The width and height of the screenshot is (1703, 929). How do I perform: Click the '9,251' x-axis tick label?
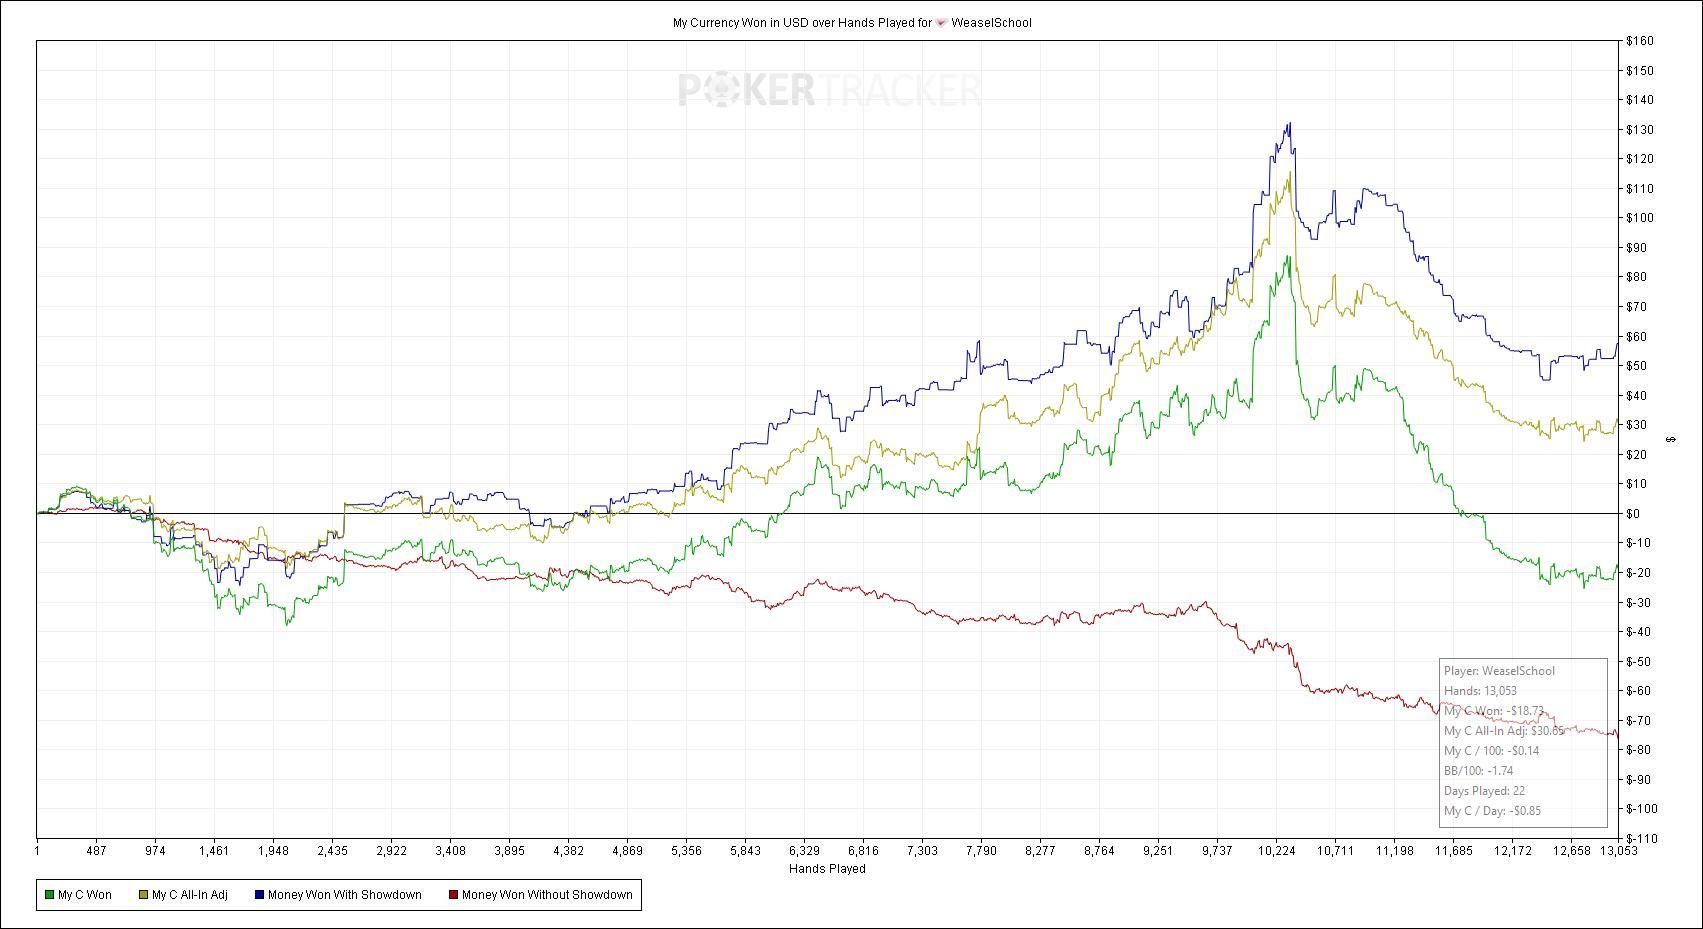pos(1158,851)
